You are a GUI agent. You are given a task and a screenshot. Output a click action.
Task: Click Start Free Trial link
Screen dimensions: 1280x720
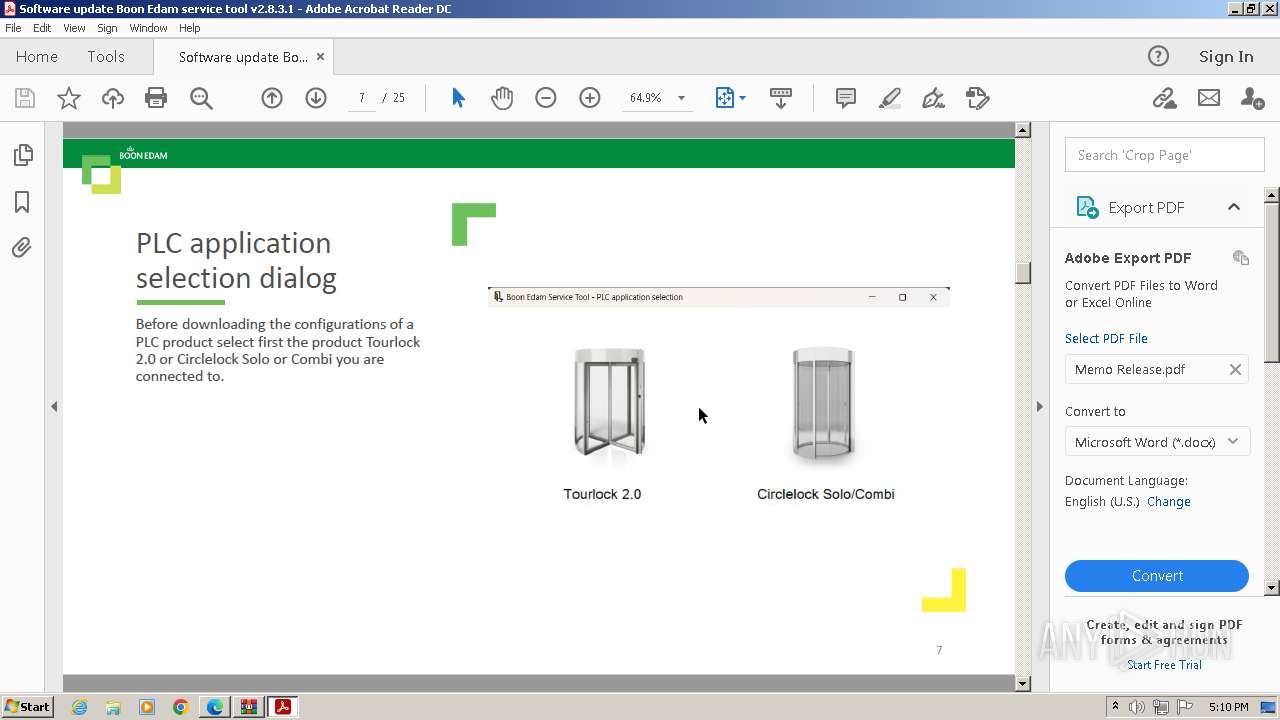tap(1164, 665)
